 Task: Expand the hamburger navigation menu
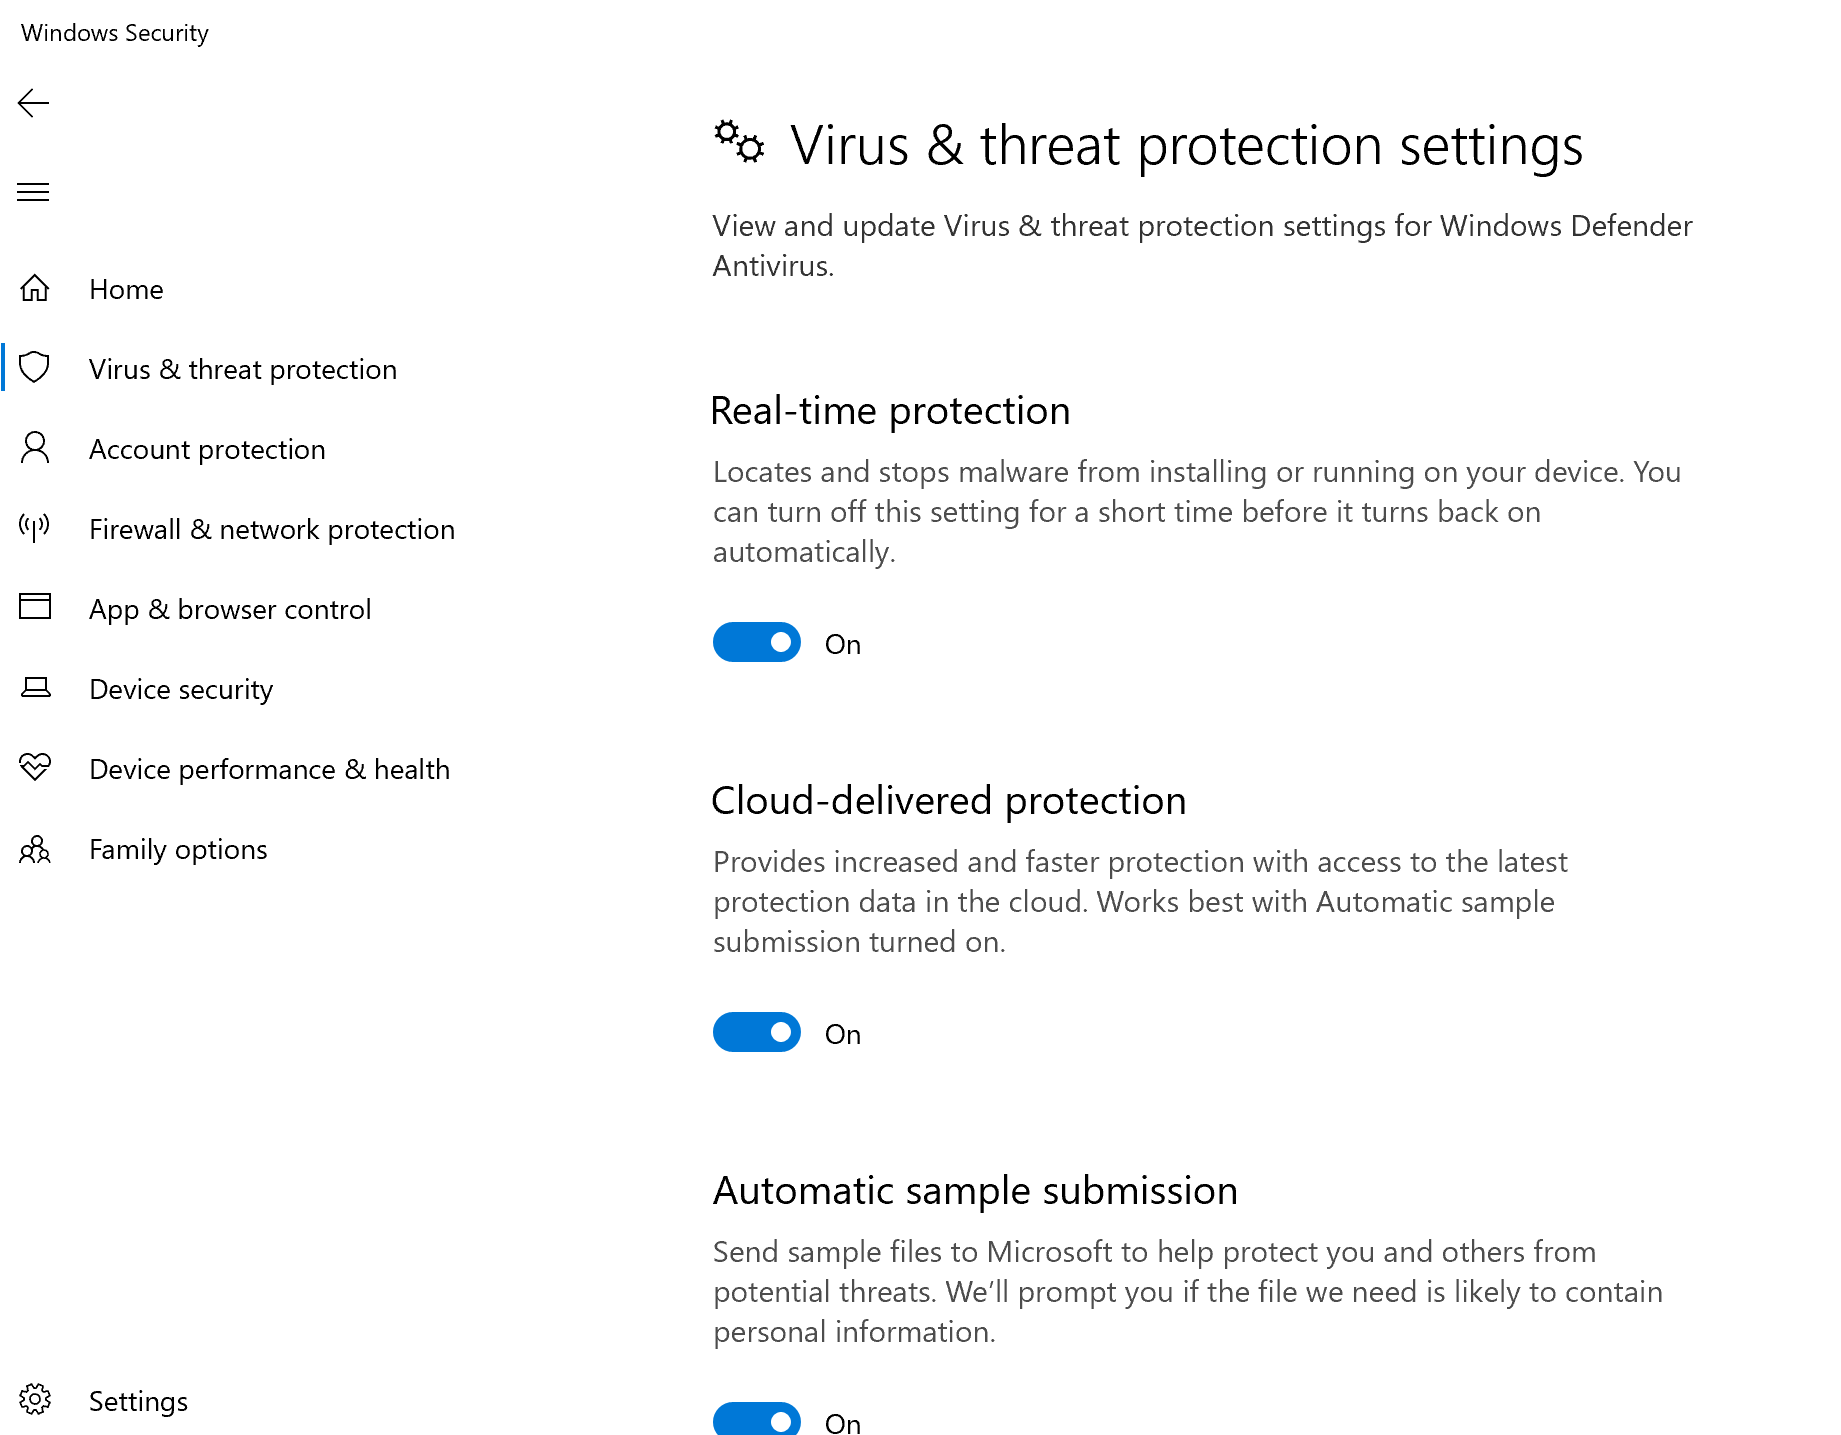pyautogui.click(x=33, y=192)
